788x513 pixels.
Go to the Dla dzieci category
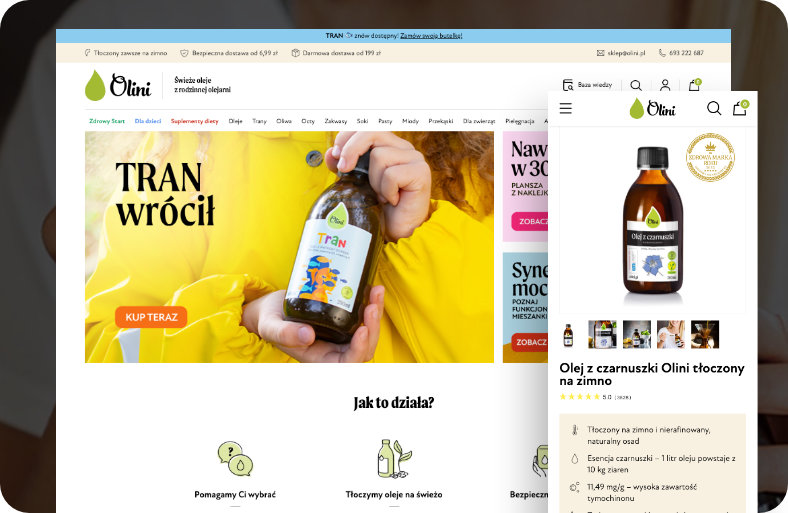[148, 121]
